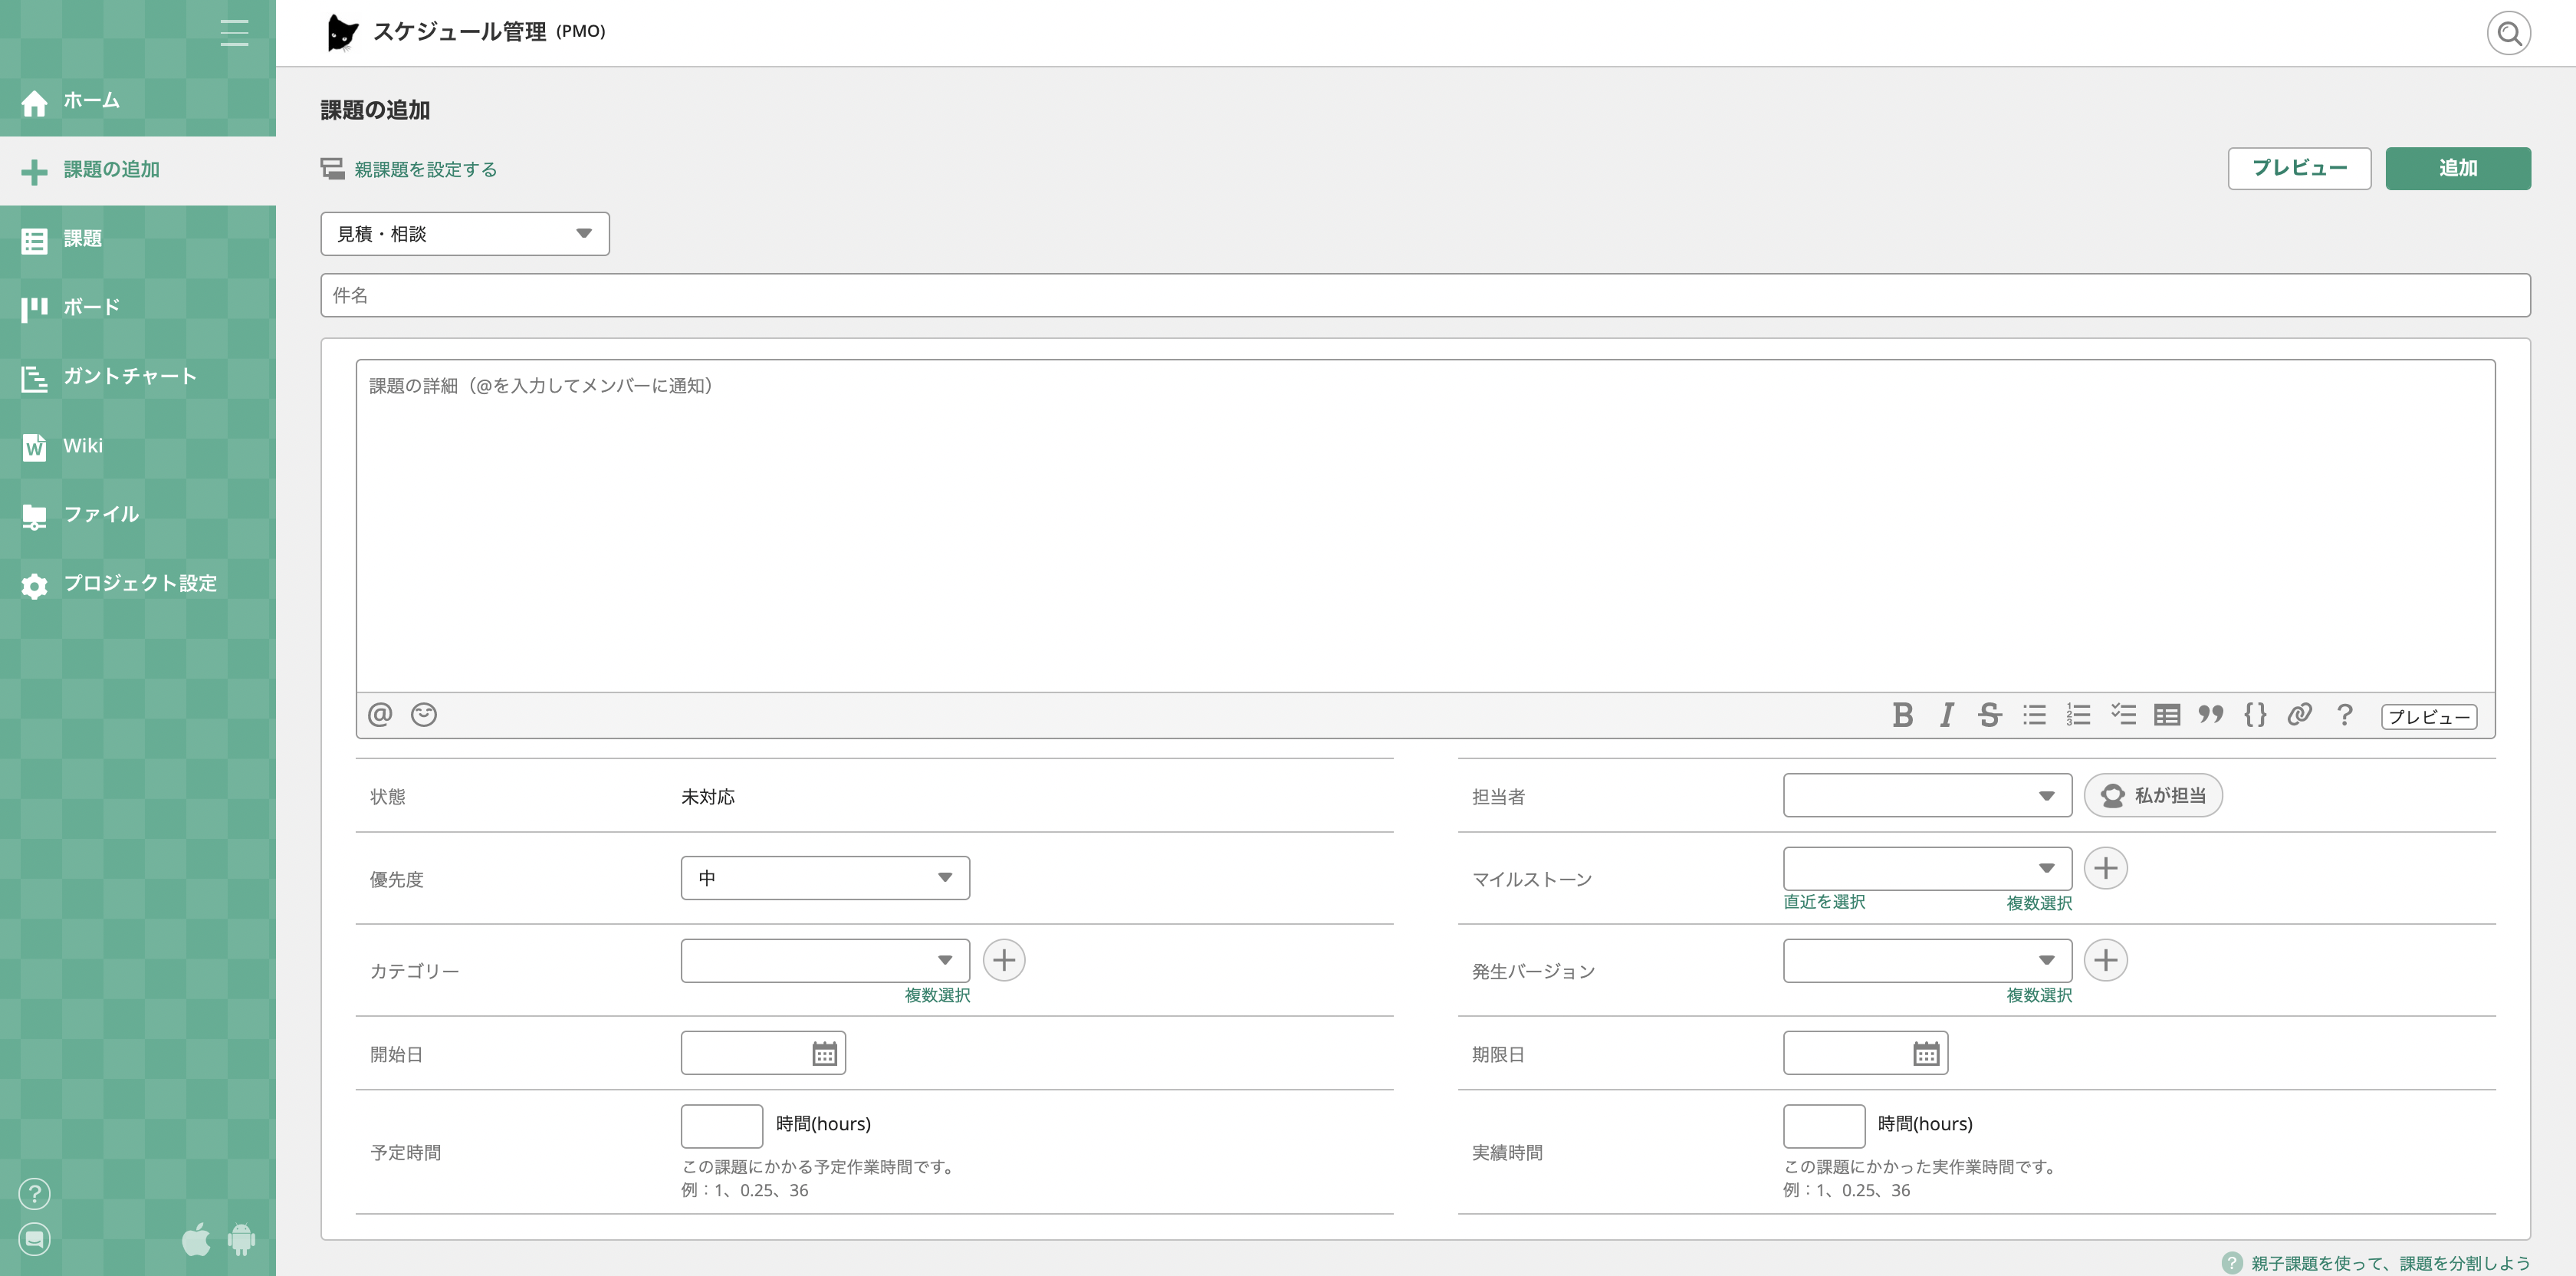Toggle the editor's small プレビュー button
Viewport: 2576px width, 1276px height.
tap(2428, 717)
